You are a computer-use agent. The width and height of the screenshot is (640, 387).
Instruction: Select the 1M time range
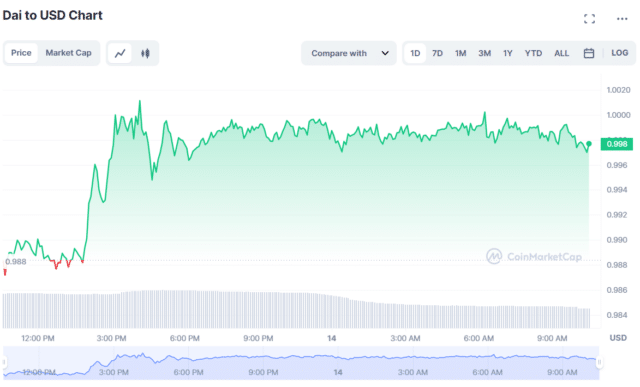pos(460,53)
